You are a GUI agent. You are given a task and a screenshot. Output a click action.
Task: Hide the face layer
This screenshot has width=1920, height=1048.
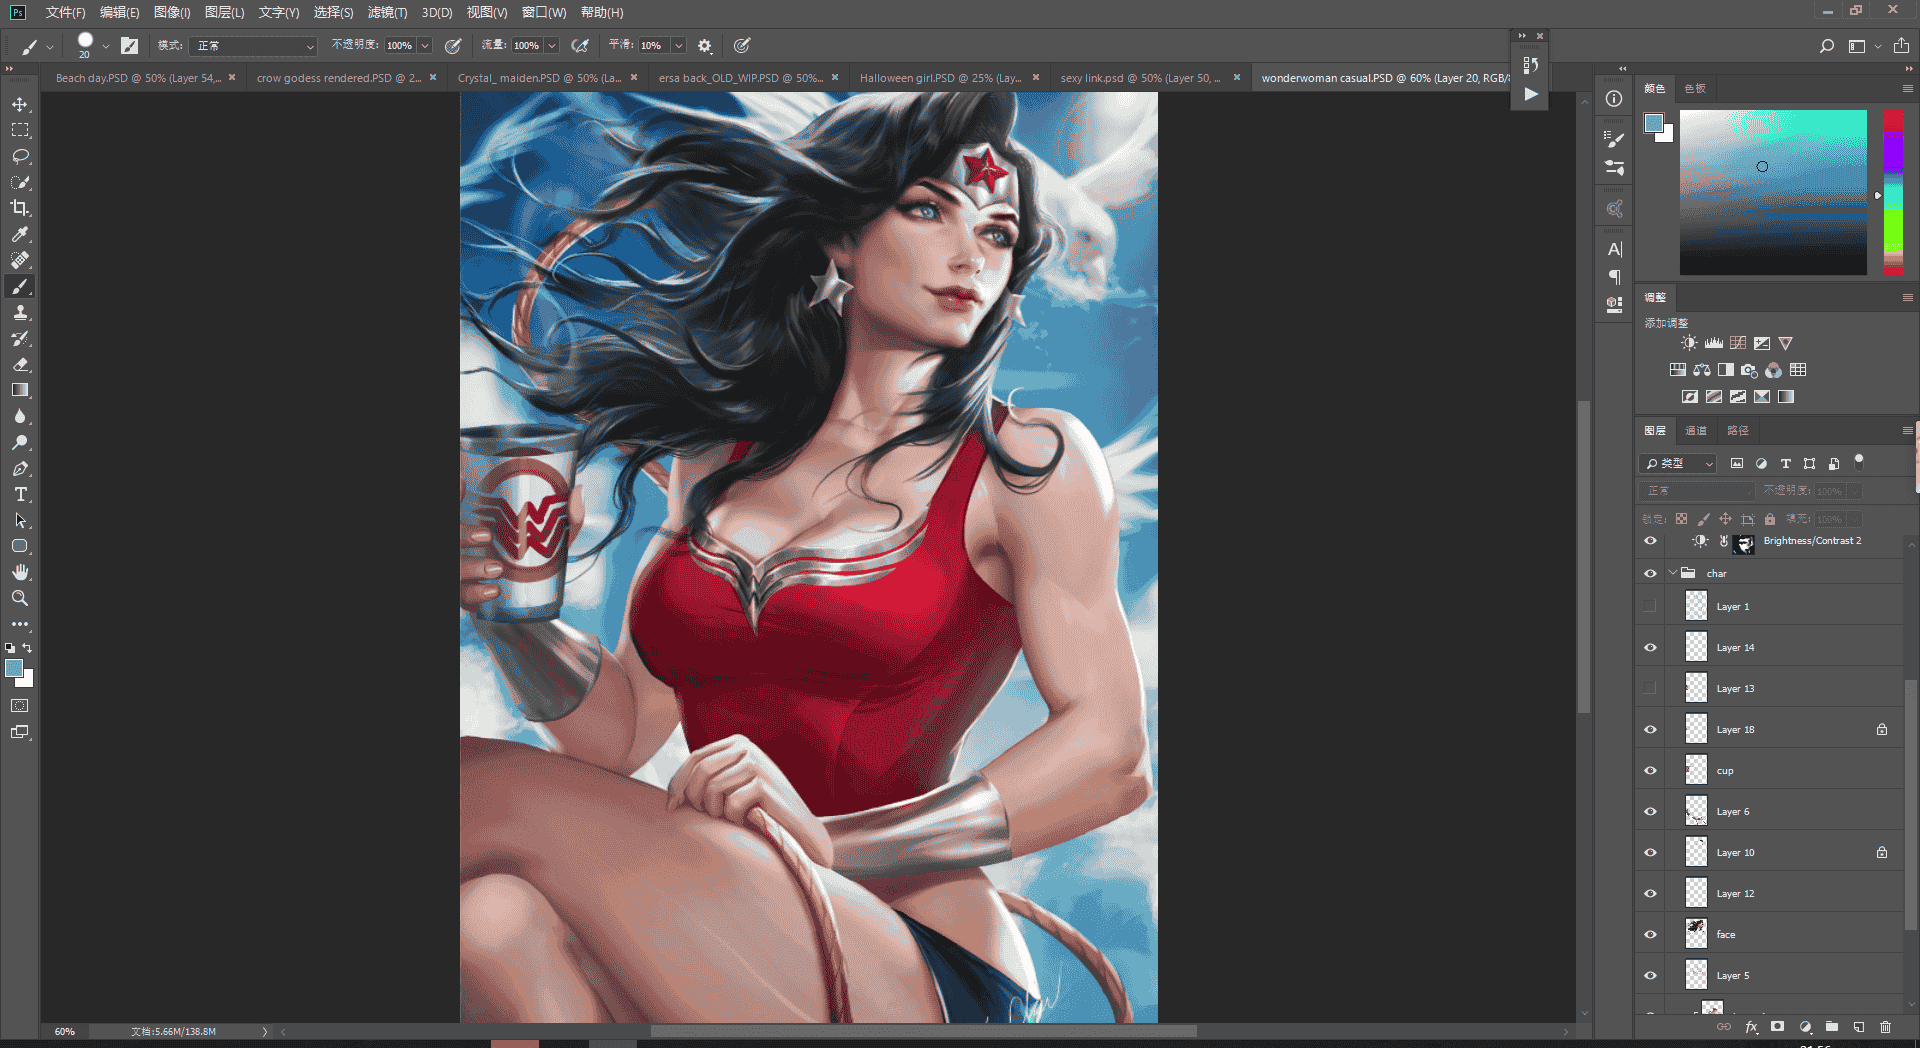point(1650,934)
